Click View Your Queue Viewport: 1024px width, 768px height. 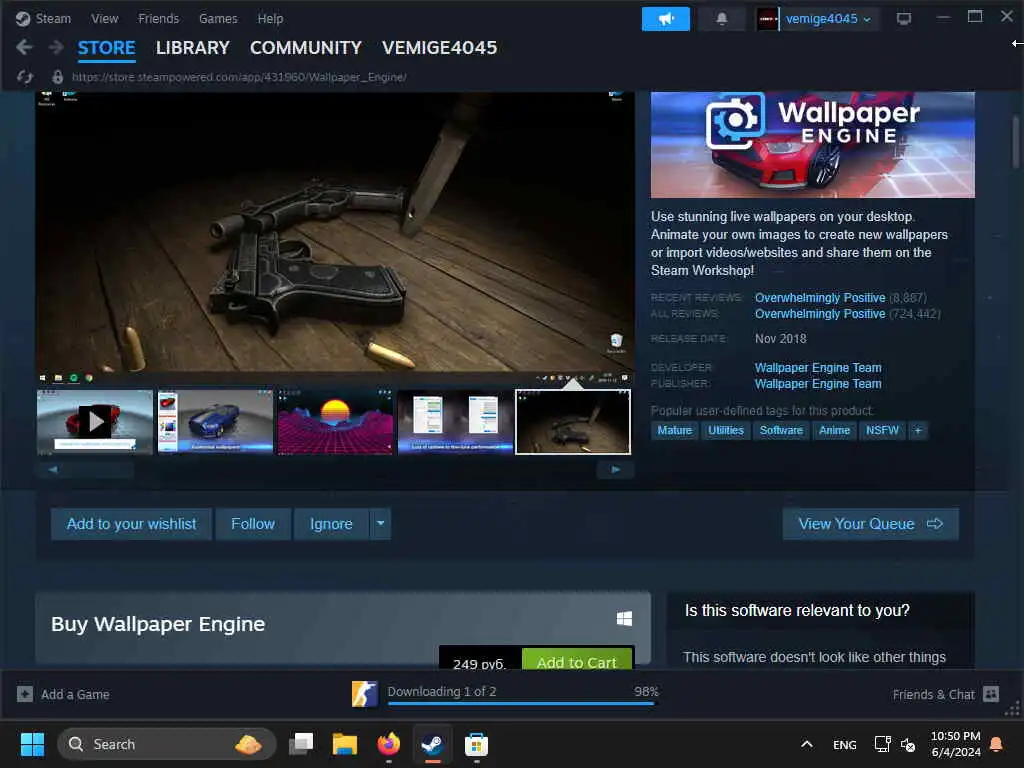click(870, 524)
